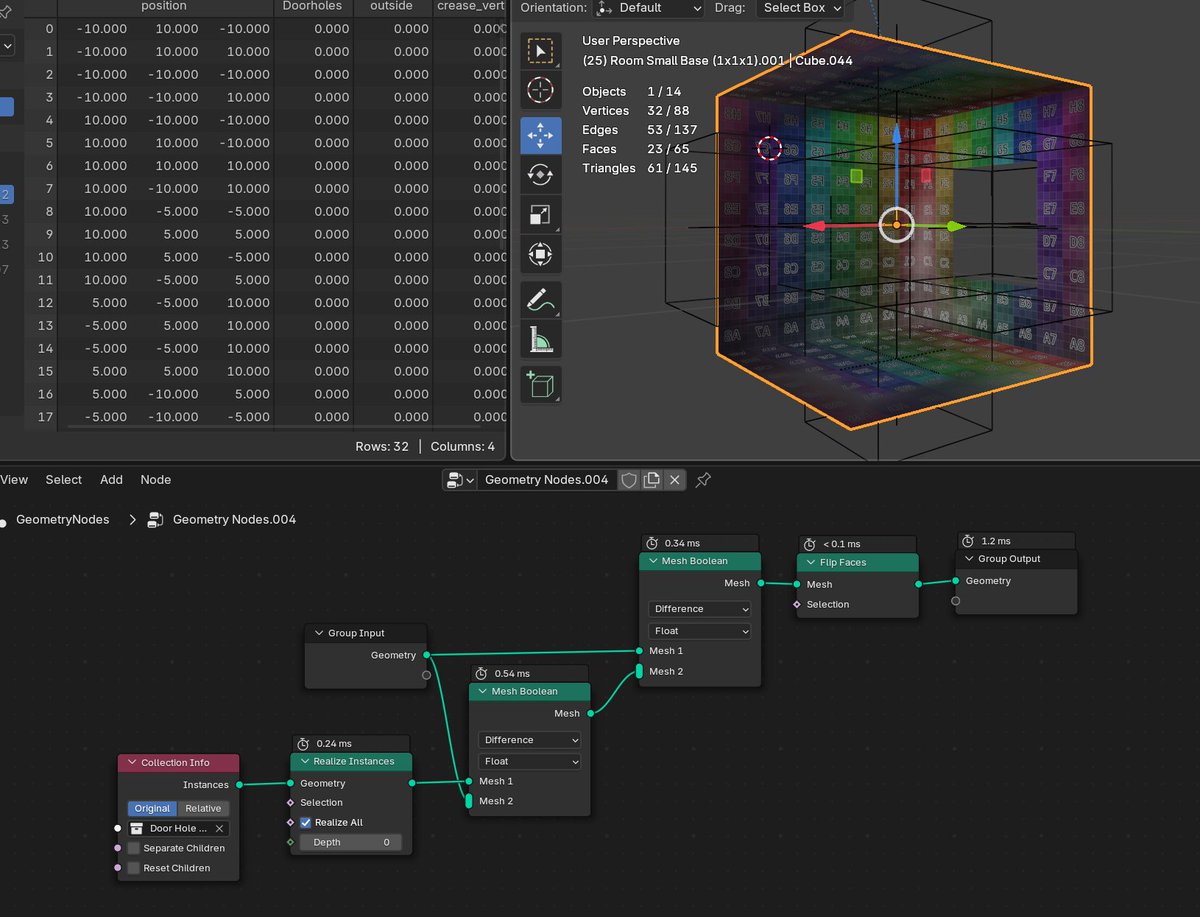The image size is (1200, 917).
Task: Click the timing clock icon above Realize Instances
Action: click(303, 743)
